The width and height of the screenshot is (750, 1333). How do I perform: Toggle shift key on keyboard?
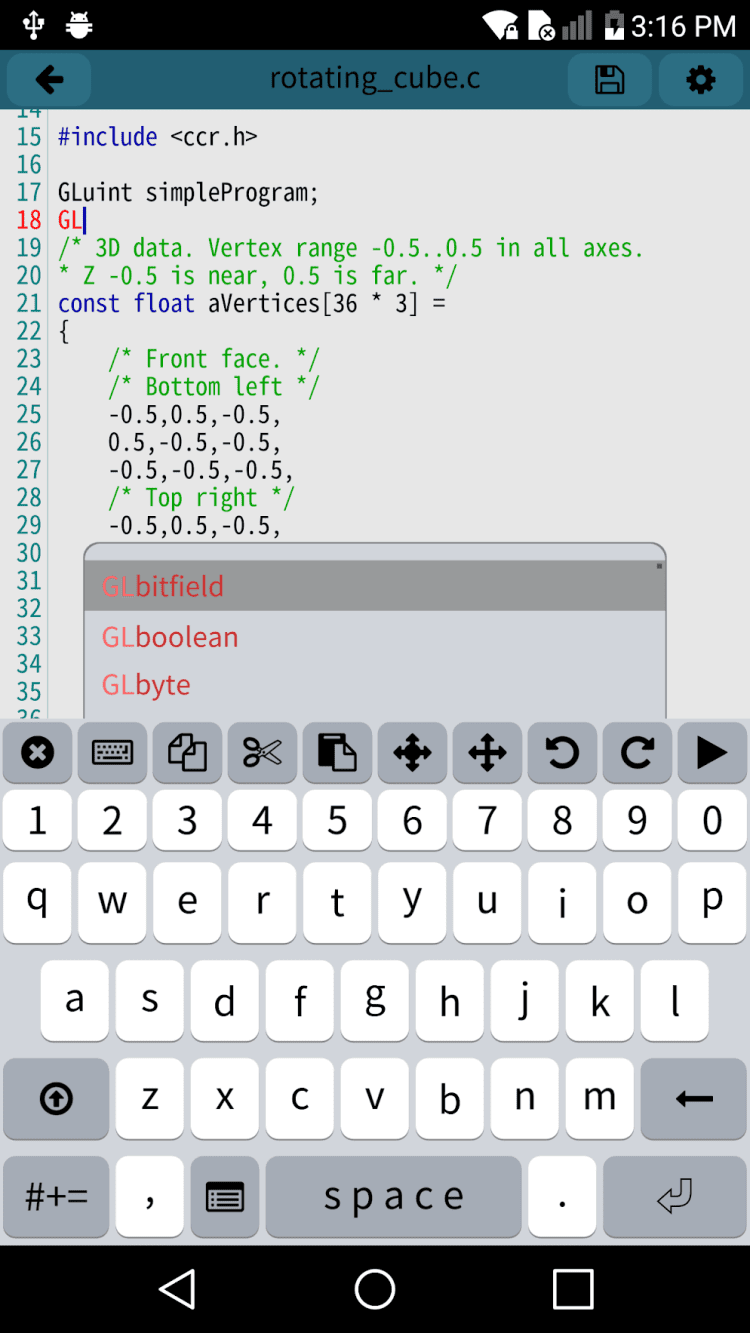click(x=56, y=1099)
